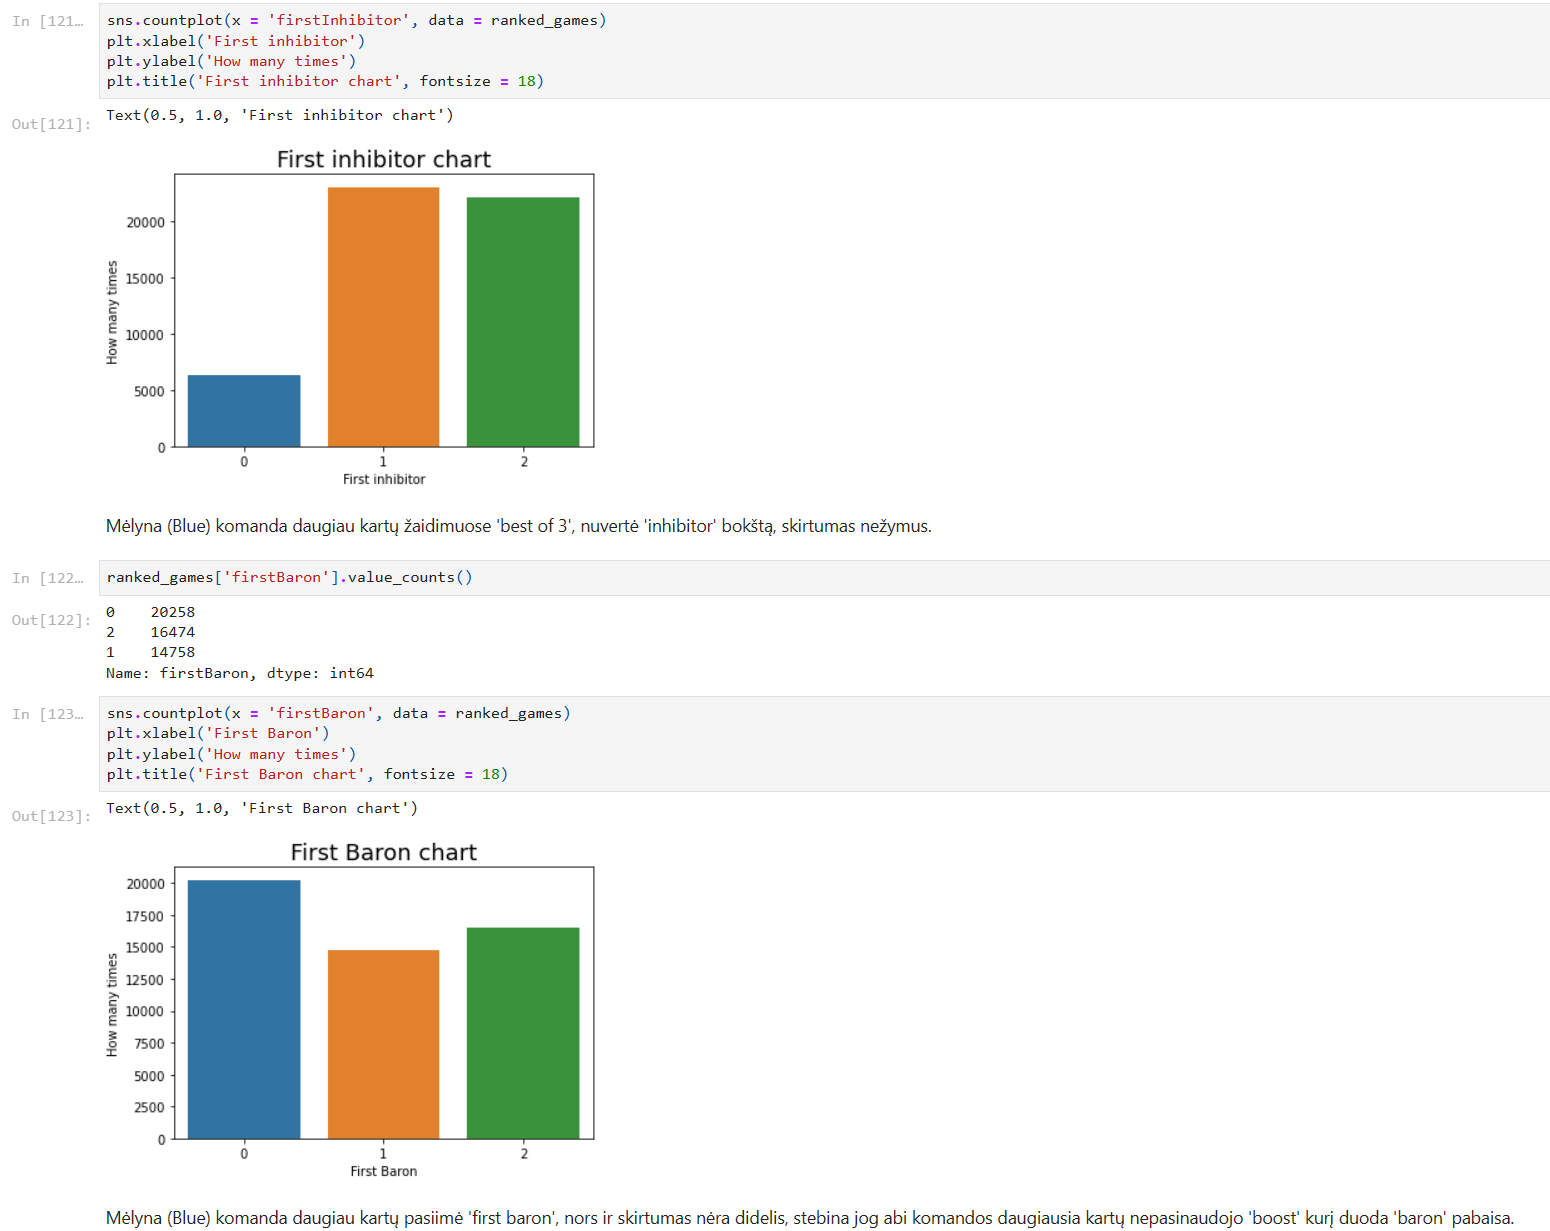Click the orange bar in First inhibitor chart
Image resolution: width=1550 pixels, height=1231 pixels.
point(383,317)
